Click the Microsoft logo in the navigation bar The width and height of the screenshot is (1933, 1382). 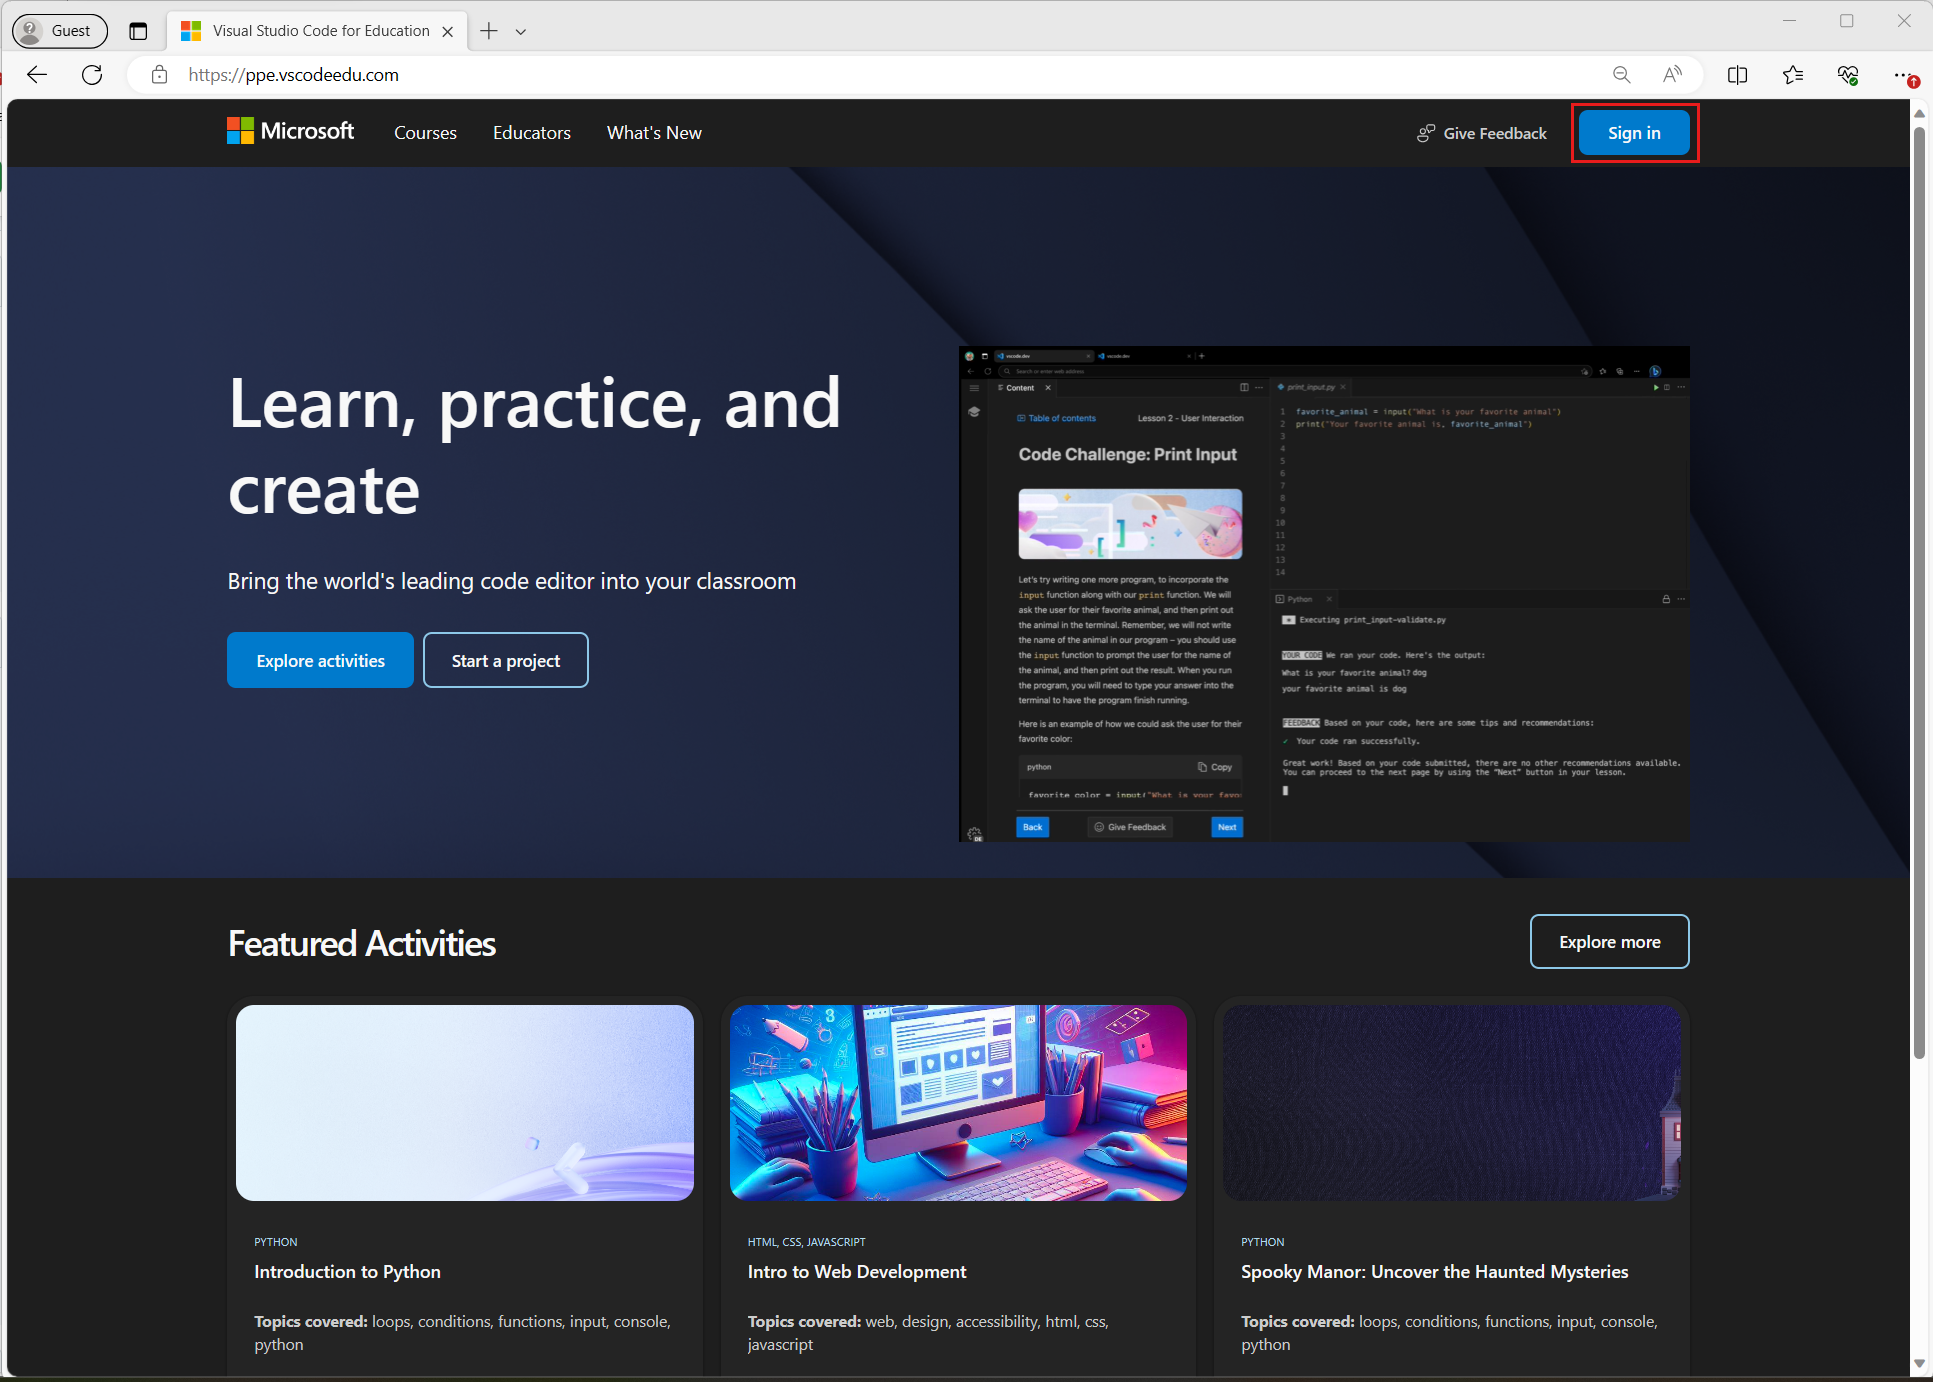click(x=289, y=131)
